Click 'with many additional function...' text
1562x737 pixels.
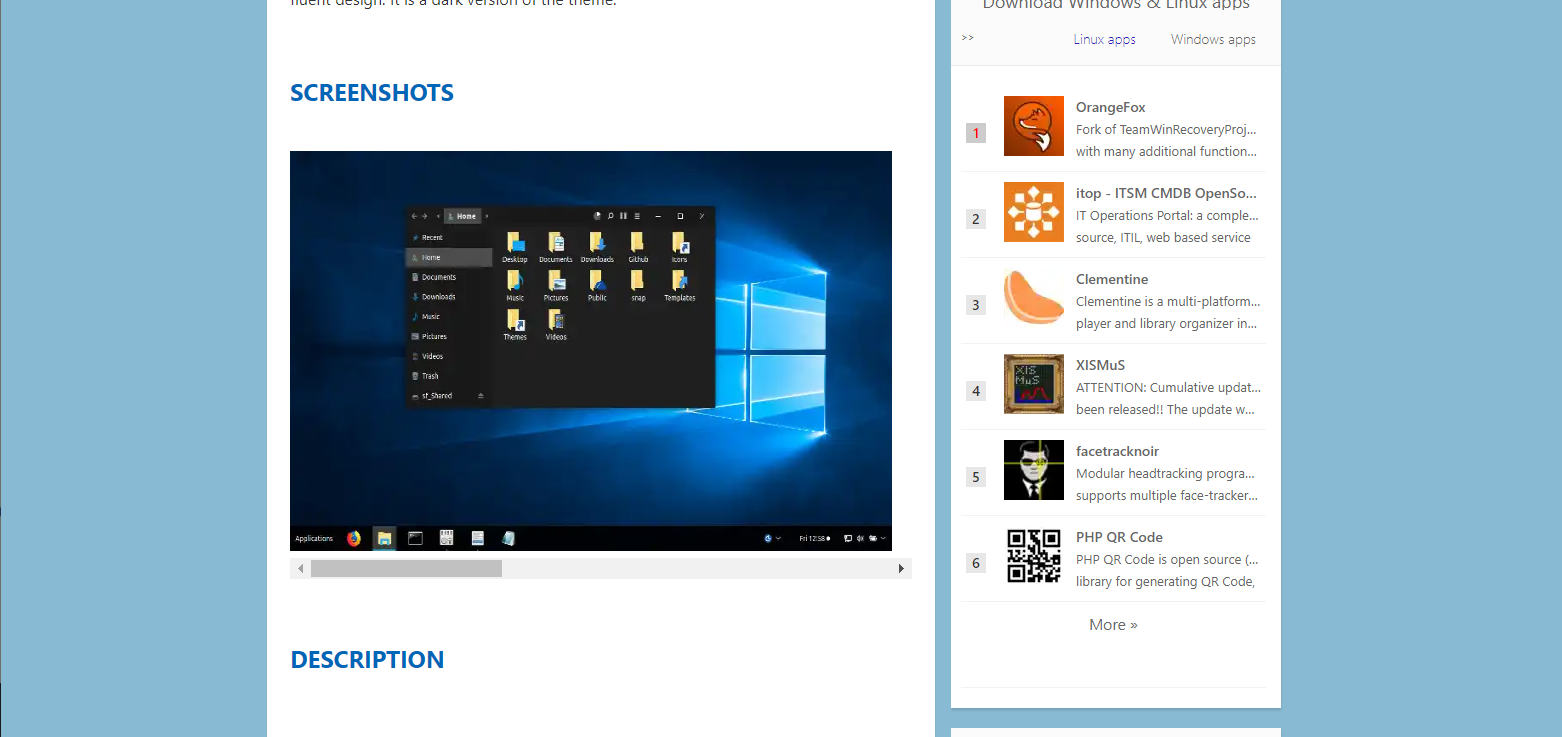coord(1167,151)
